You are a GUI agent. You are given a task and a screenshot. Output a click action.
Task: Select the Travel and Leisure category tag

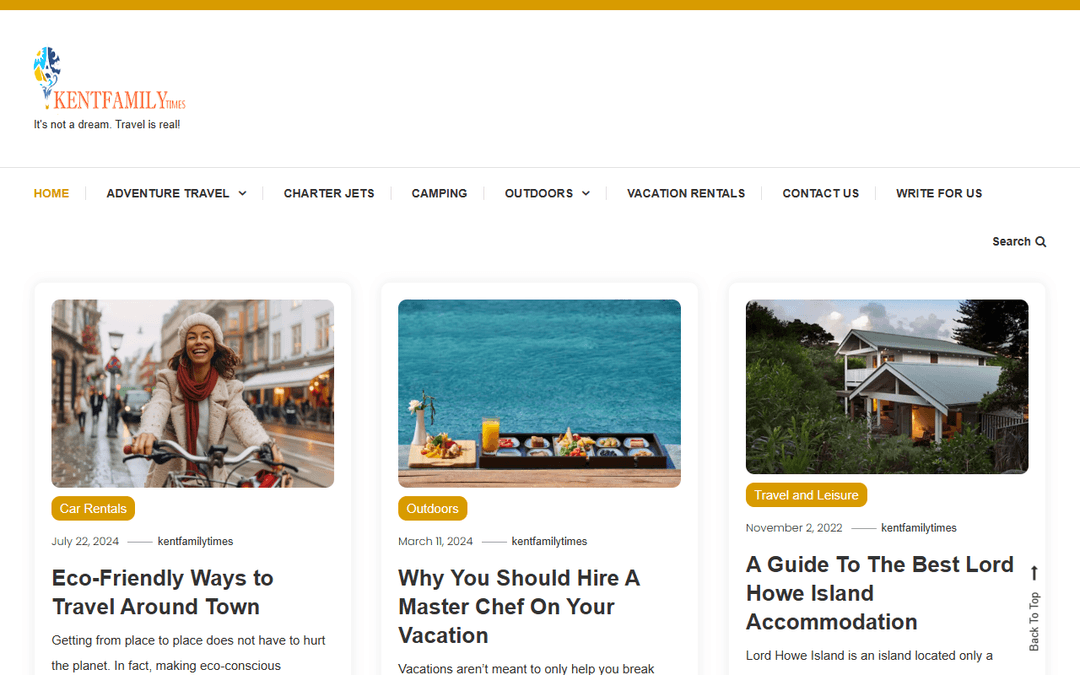(x=806, y=495)
